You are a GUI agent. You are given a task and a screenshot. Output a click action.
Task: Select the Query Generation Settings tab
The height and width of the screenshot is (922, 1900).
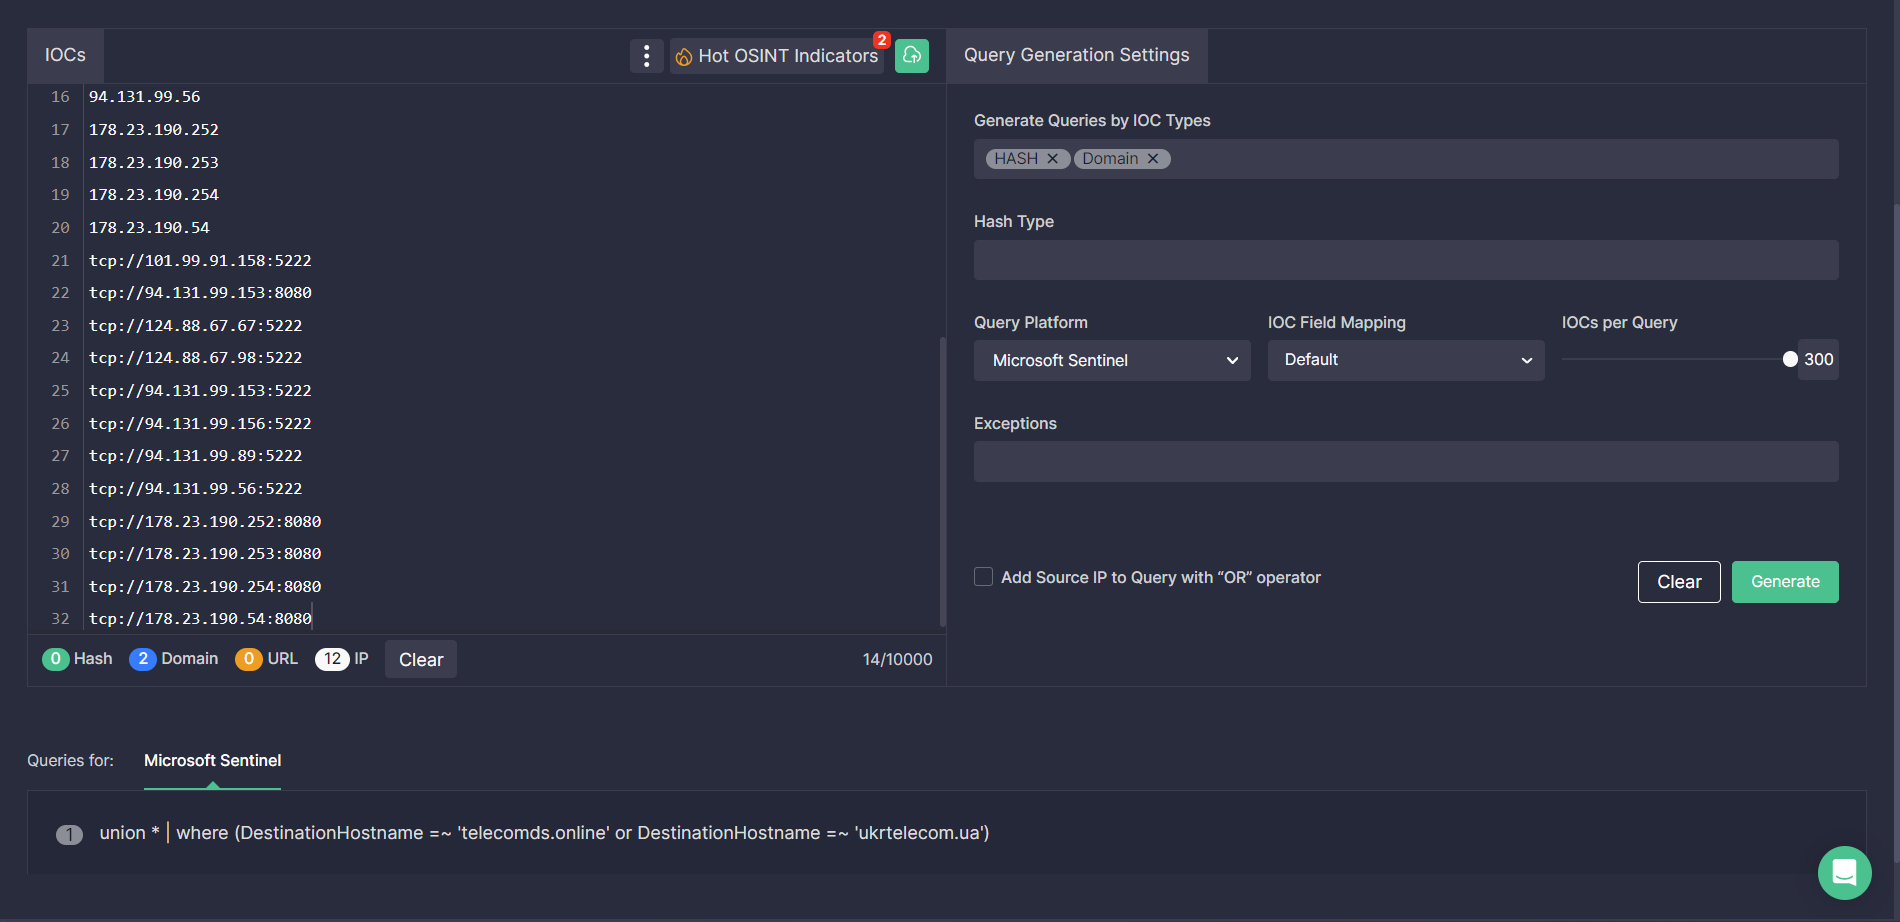point(1077,56)
